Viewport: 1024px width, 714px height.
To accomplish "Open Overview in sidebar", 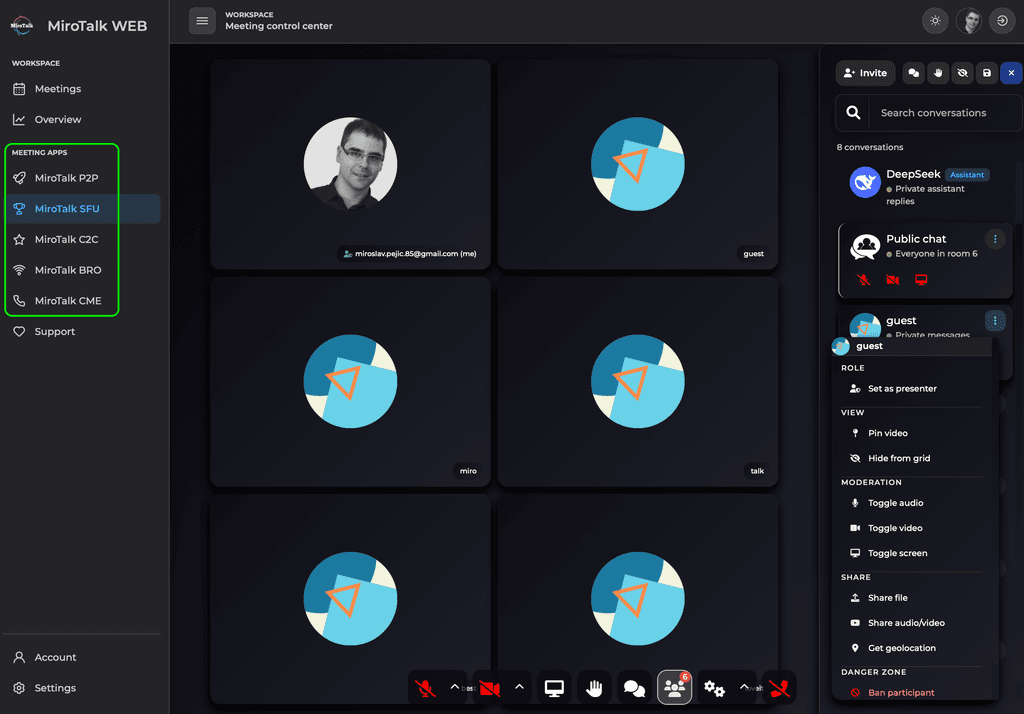I will pyautogui.click(x=82, y=120).
